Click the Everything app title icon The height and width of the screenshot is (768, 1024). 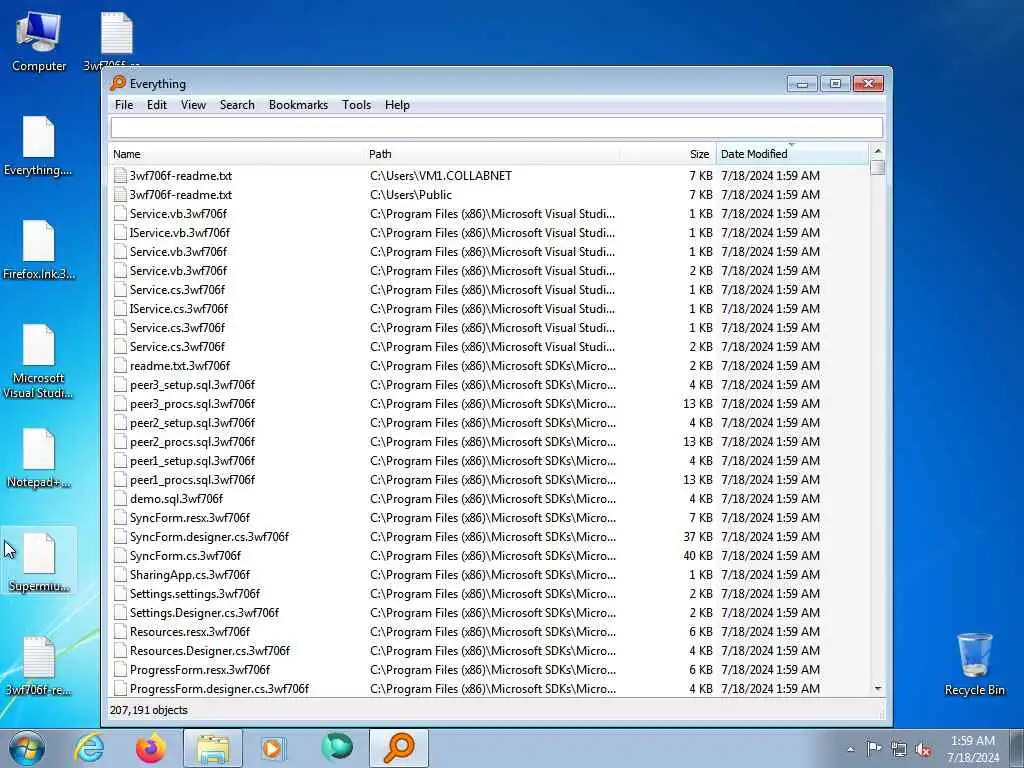coord(118,83)
